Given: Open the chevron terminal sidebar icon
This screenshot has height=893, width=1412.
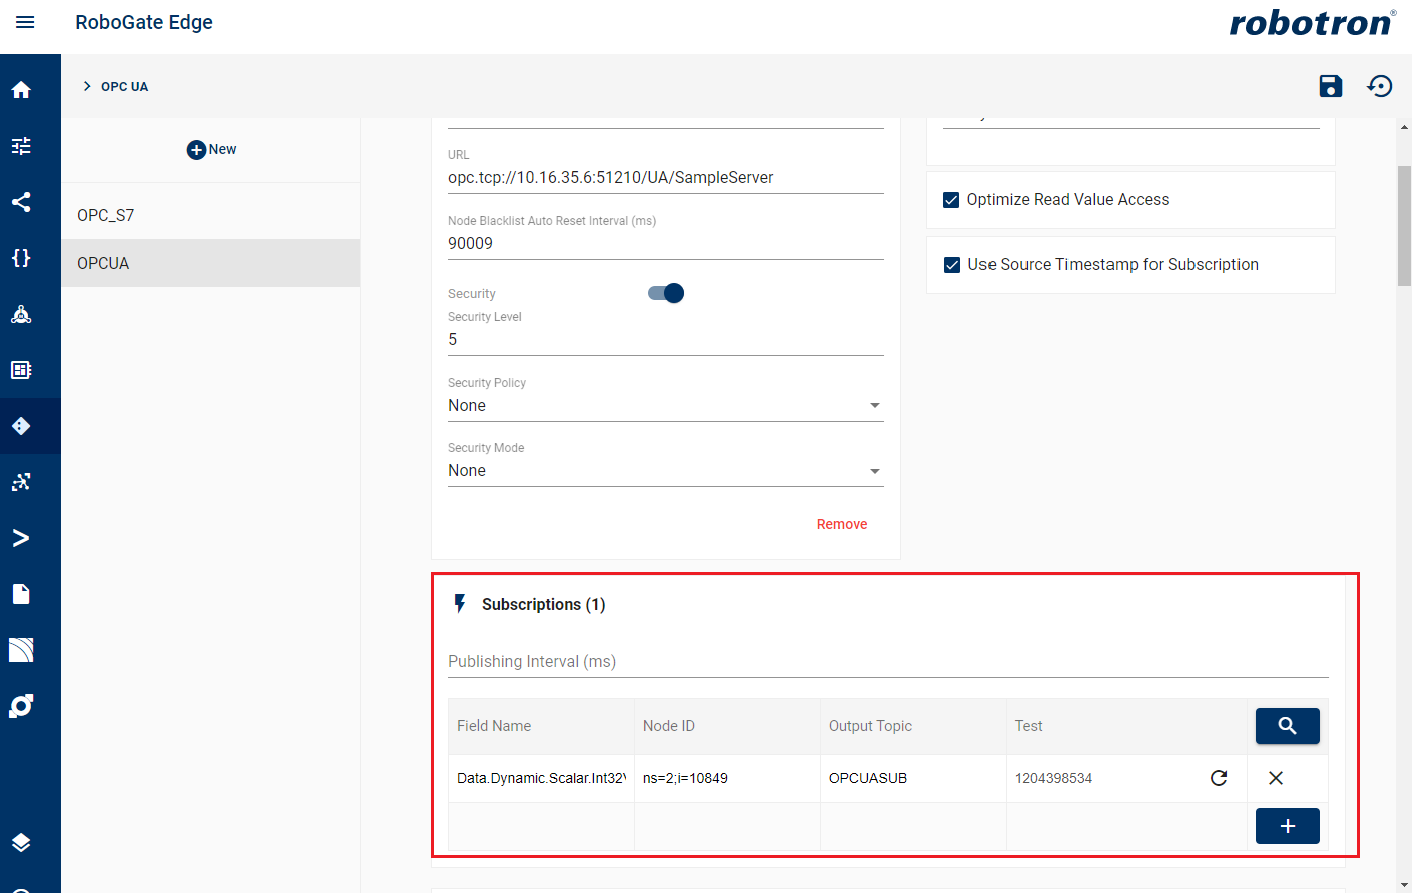Looking at the screenshot, I should coord(21,538).
